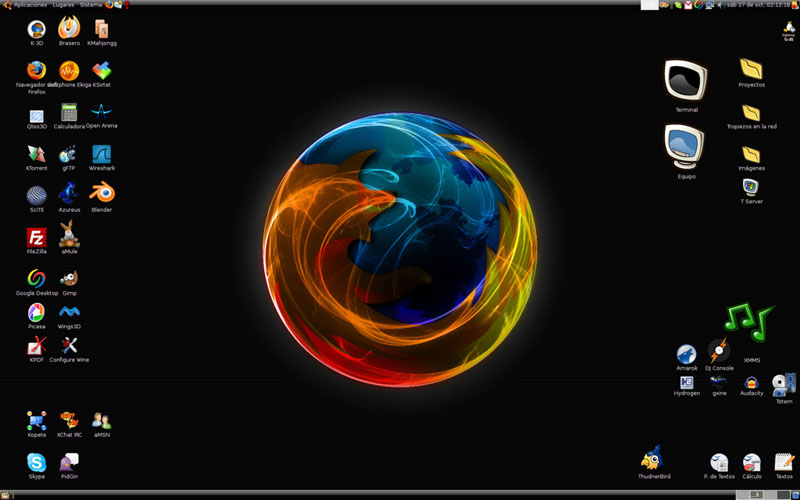Expand the Sistema menu
The height and width of the screenshot is (500, 800).
point(91,5)
